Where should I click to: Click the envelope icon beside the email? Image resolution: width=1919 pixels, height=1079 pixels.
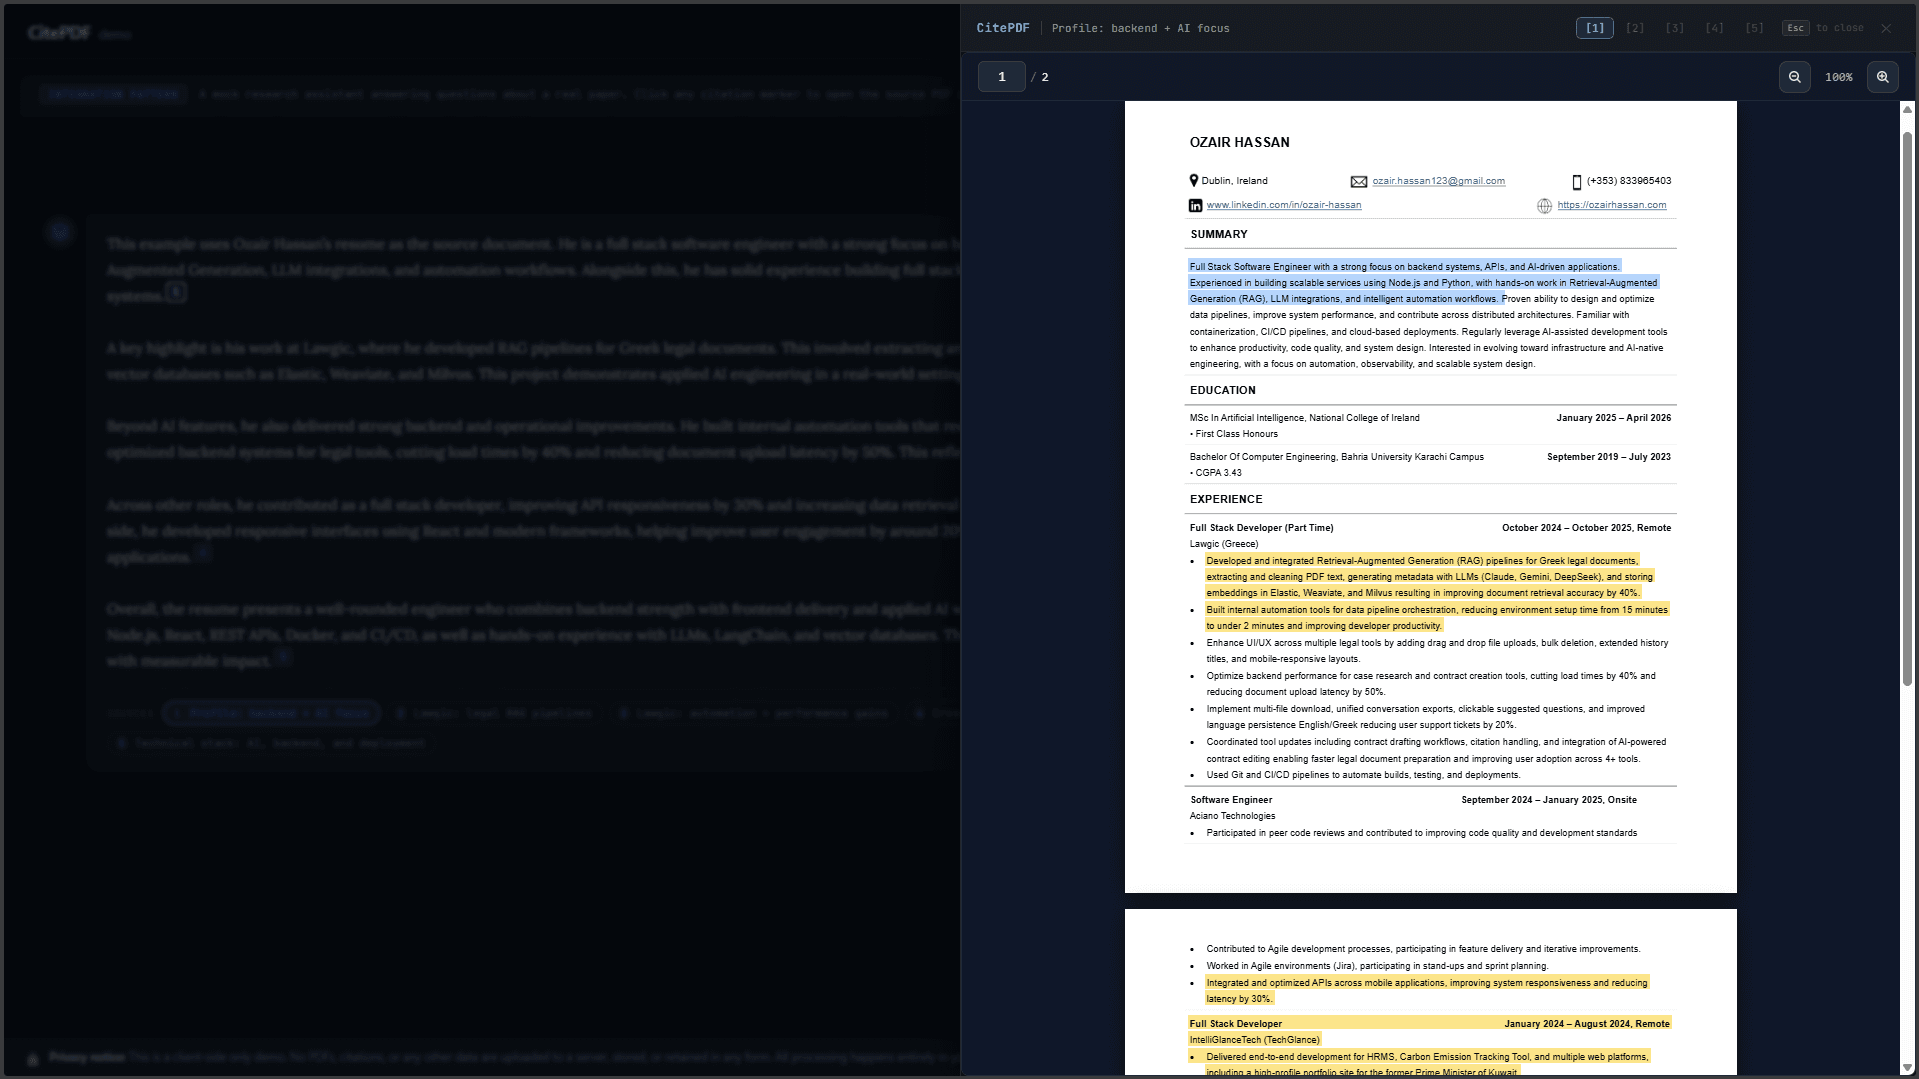pos(1358,182)
